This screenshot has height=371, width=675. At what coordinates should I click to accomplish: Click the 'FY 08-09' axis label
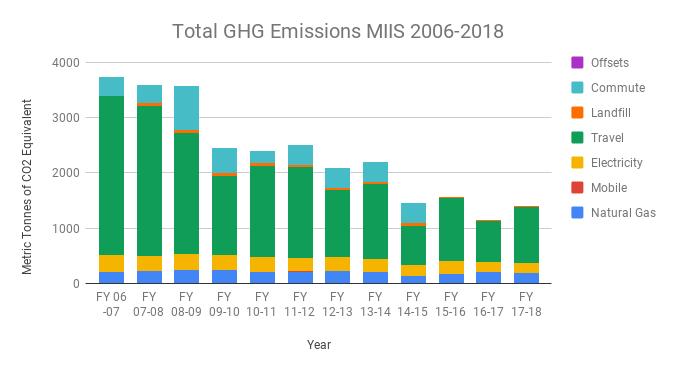pyautogui.click(x=186, y=304)
